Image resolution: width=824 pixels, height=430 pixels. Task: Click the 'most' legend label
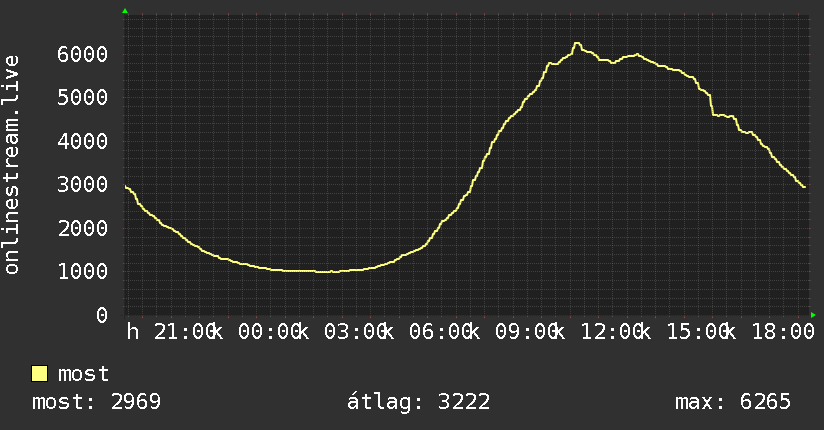point(84,374)
